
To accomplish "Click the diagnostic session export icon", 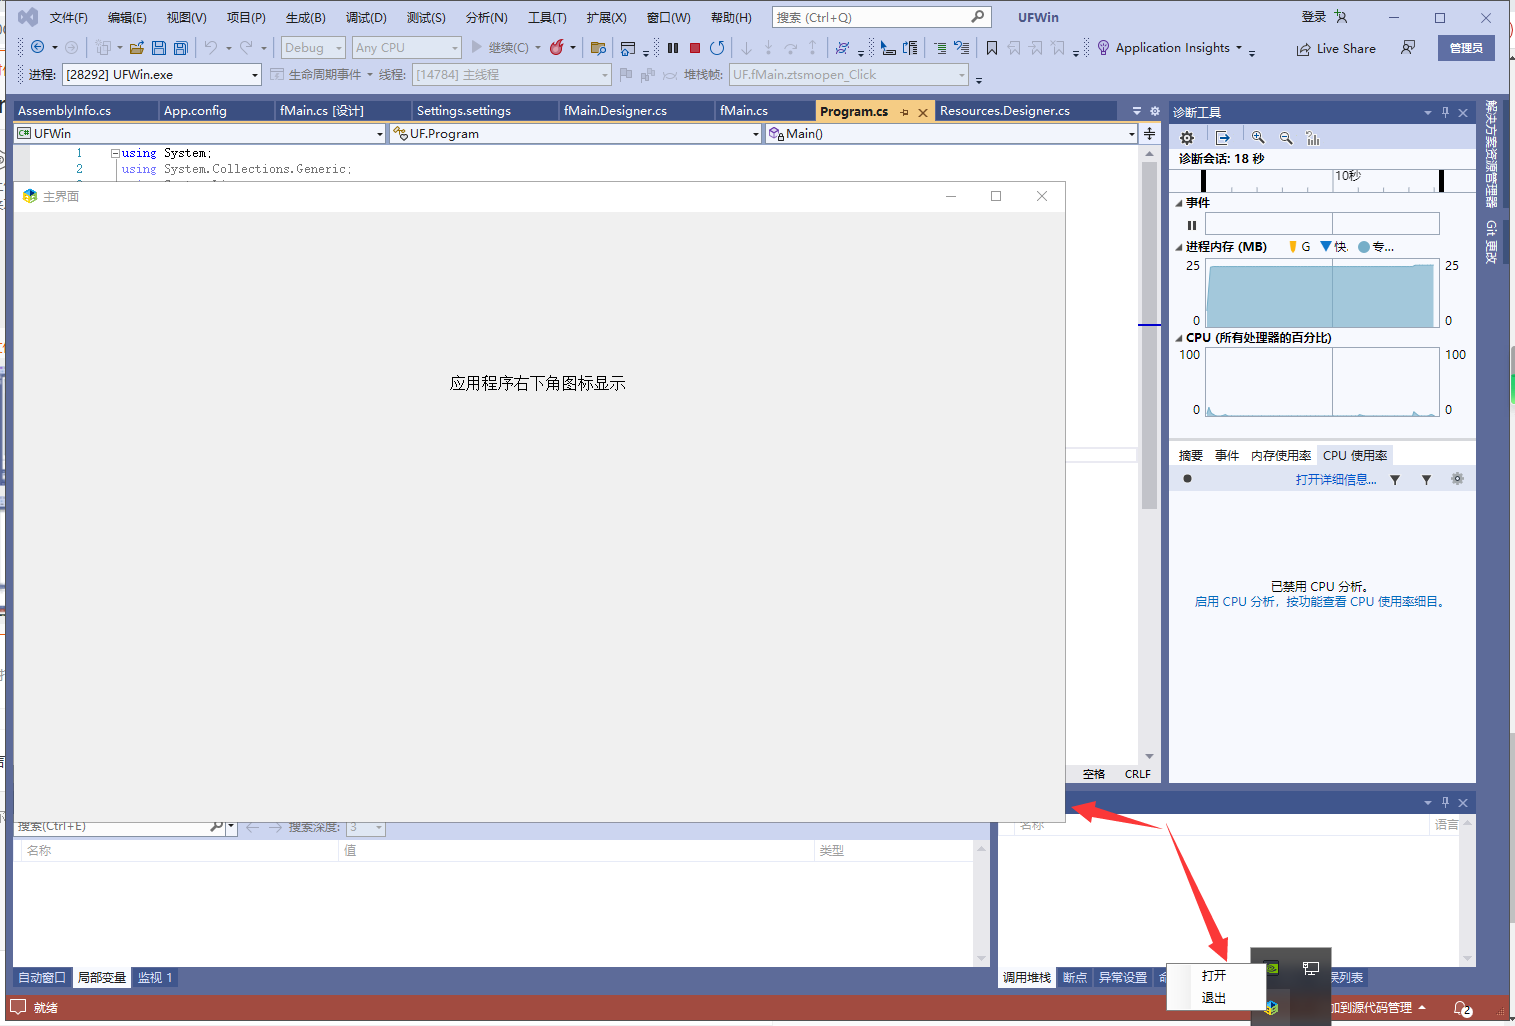I will click(1222, 138).
